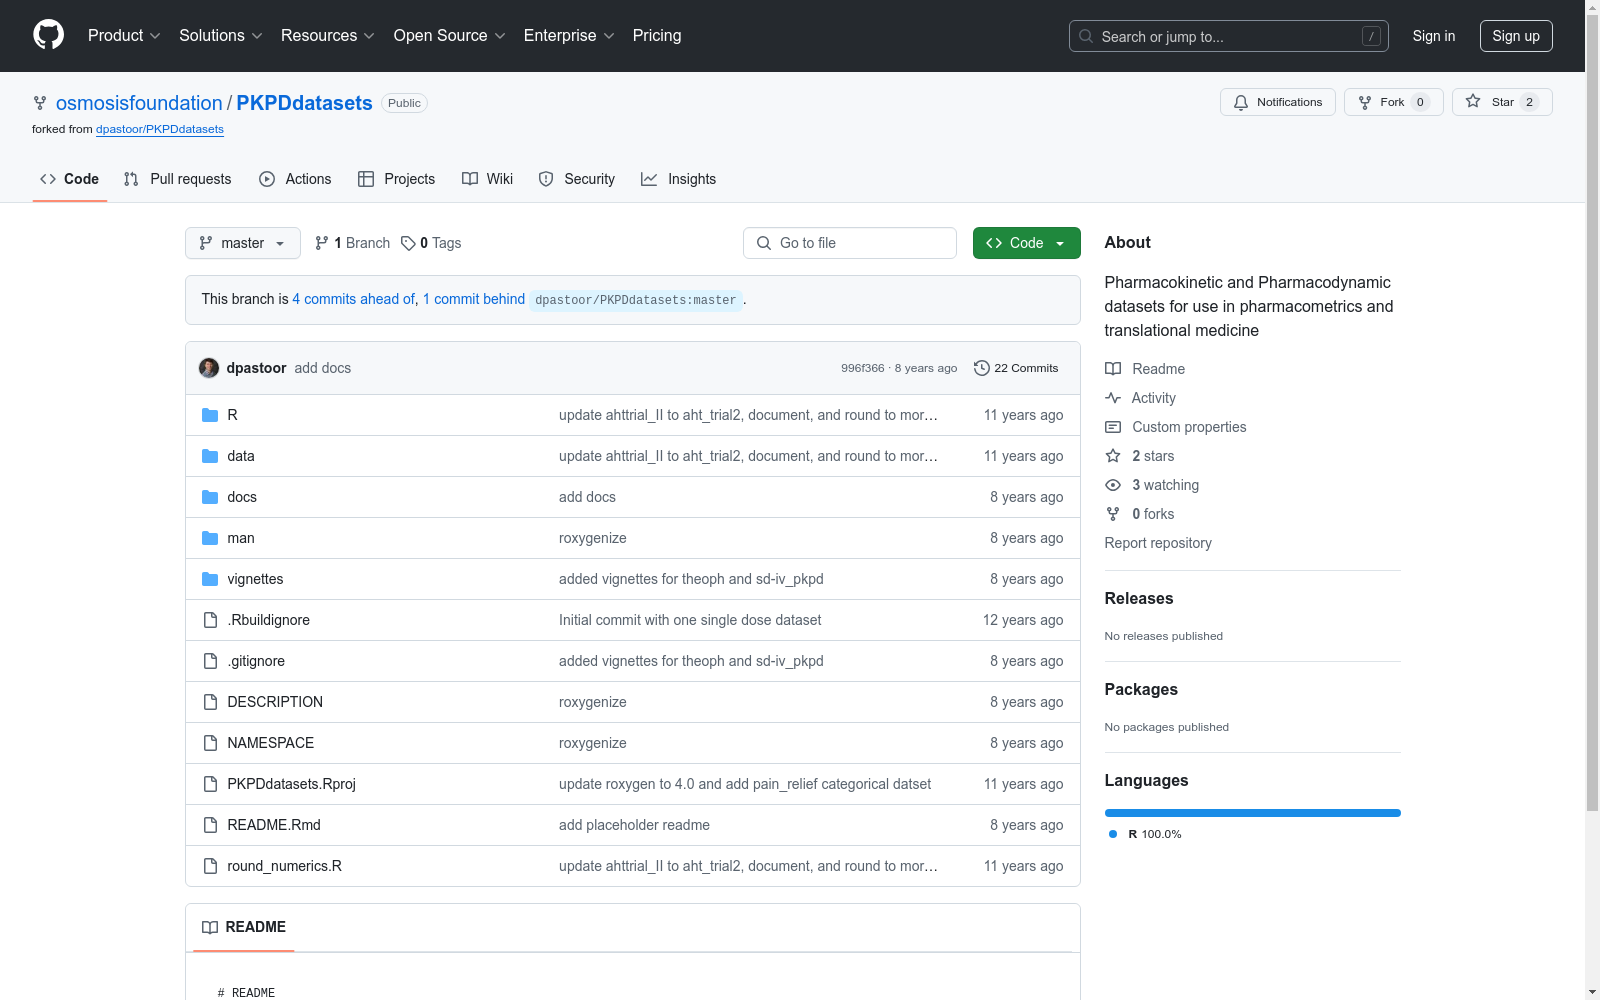This screenshot has height=1000, width=1600.
Task: Click the star icon beside 2 stars
Action: click(1113, 456)
